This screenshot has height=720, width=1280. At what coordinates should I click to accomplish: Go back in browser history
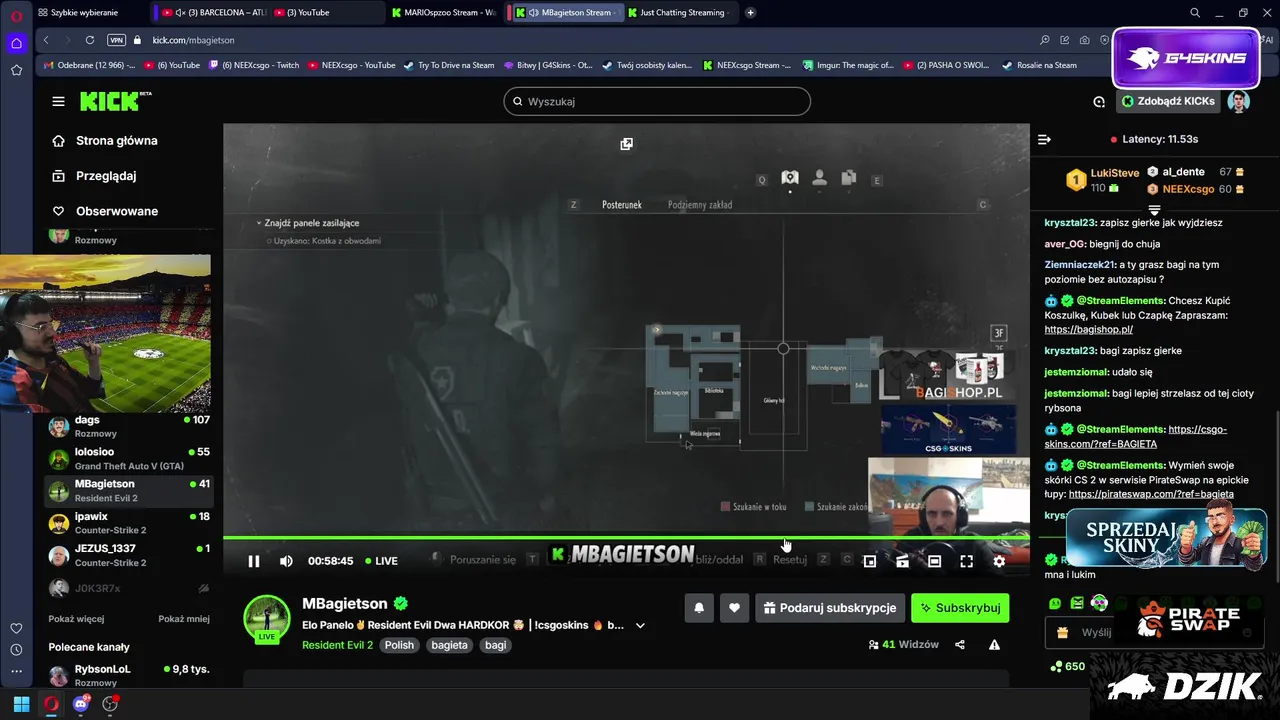coord(46,40)
